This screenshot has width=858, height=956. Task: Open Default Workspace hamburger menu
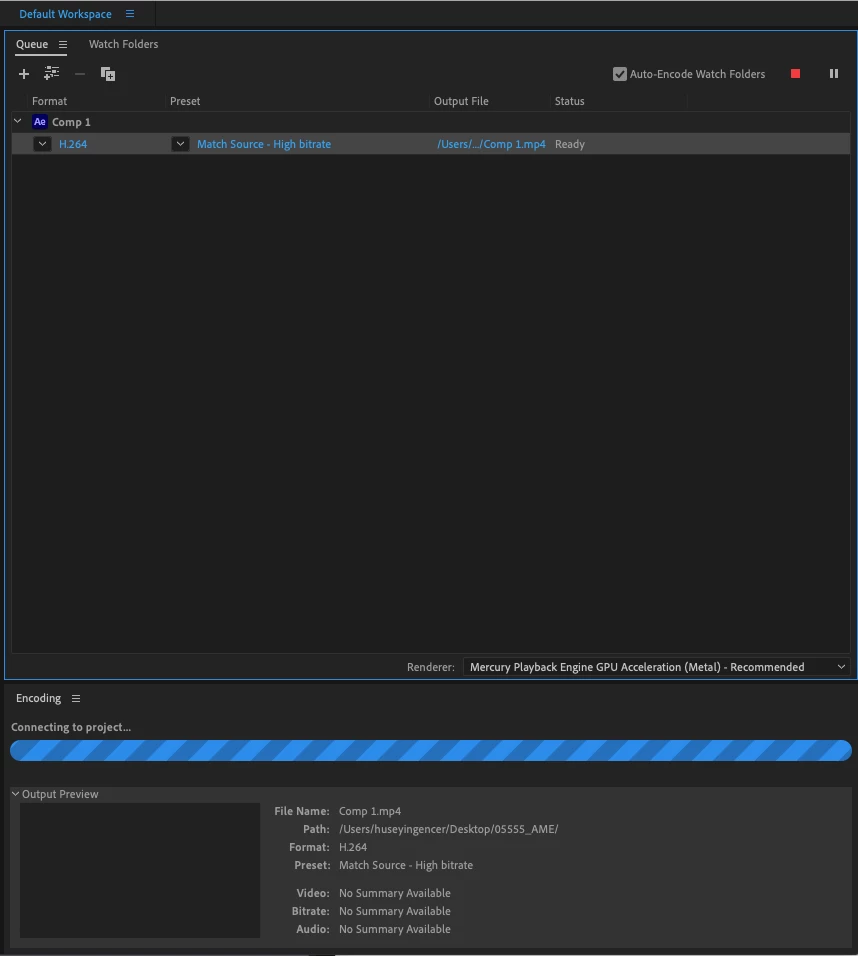130,13
